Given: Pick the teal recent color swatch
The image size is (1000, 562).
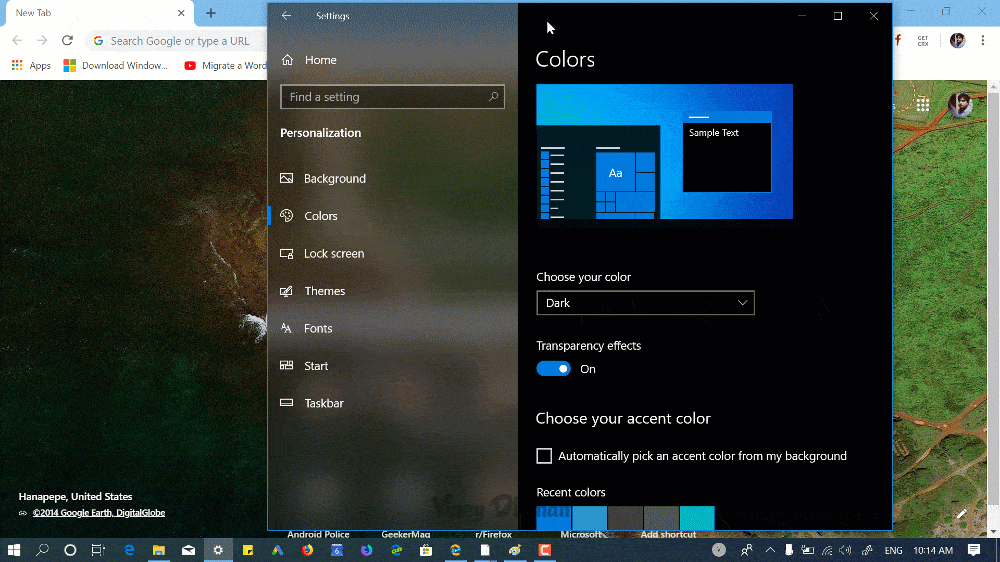Looking at the screenshot, I should pos(697,518).
